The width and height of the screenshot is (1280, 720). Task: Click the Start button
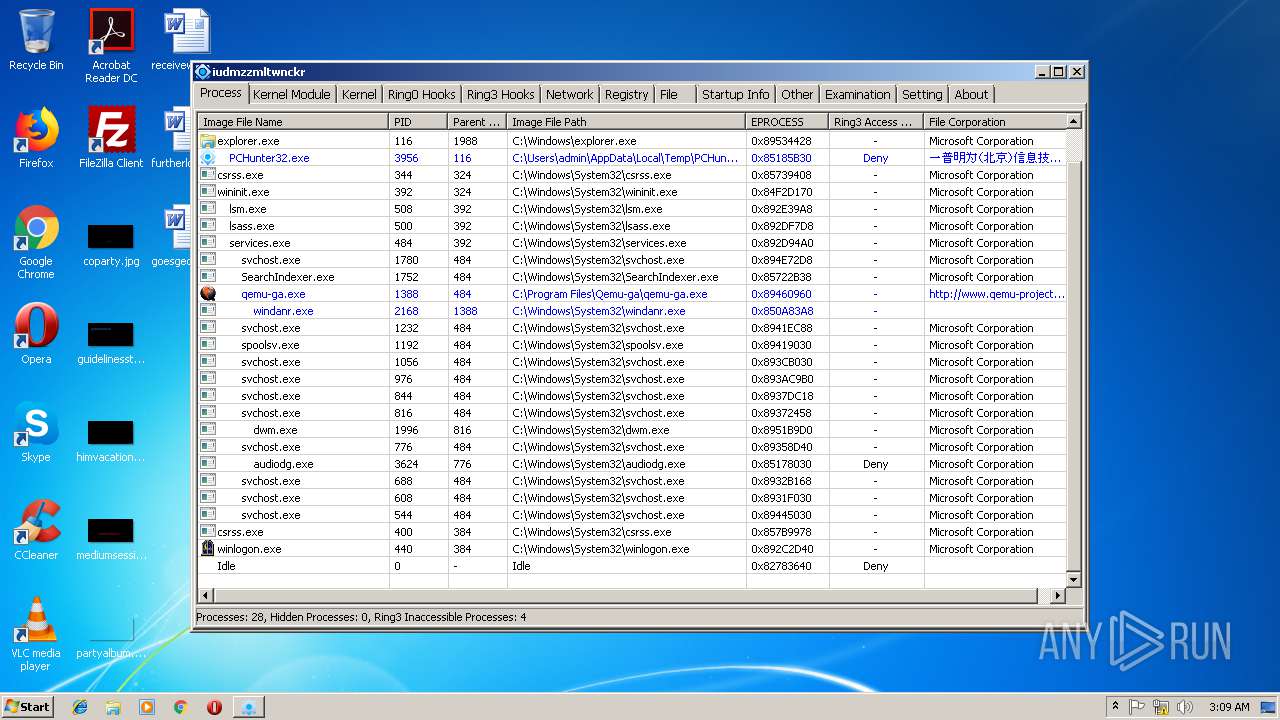tap(28, 706)
